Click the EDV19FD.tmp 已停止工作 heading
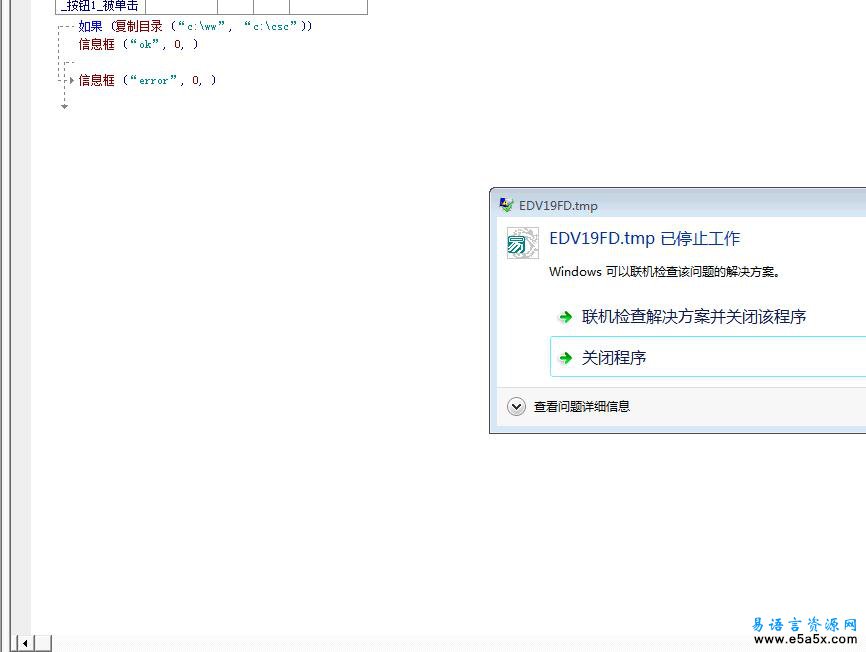 pos(644,238)
